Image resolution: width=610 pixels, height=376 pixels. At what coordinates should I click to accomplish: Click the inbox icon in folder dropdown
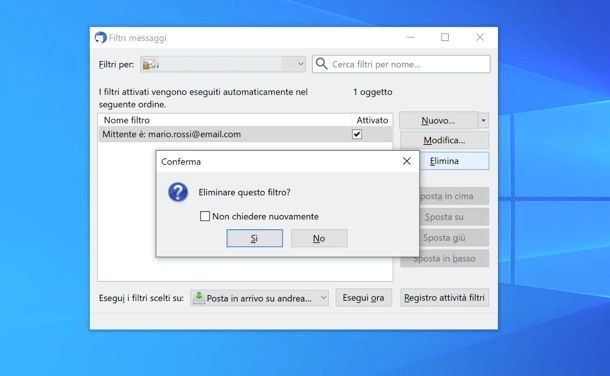click(199, 298)
